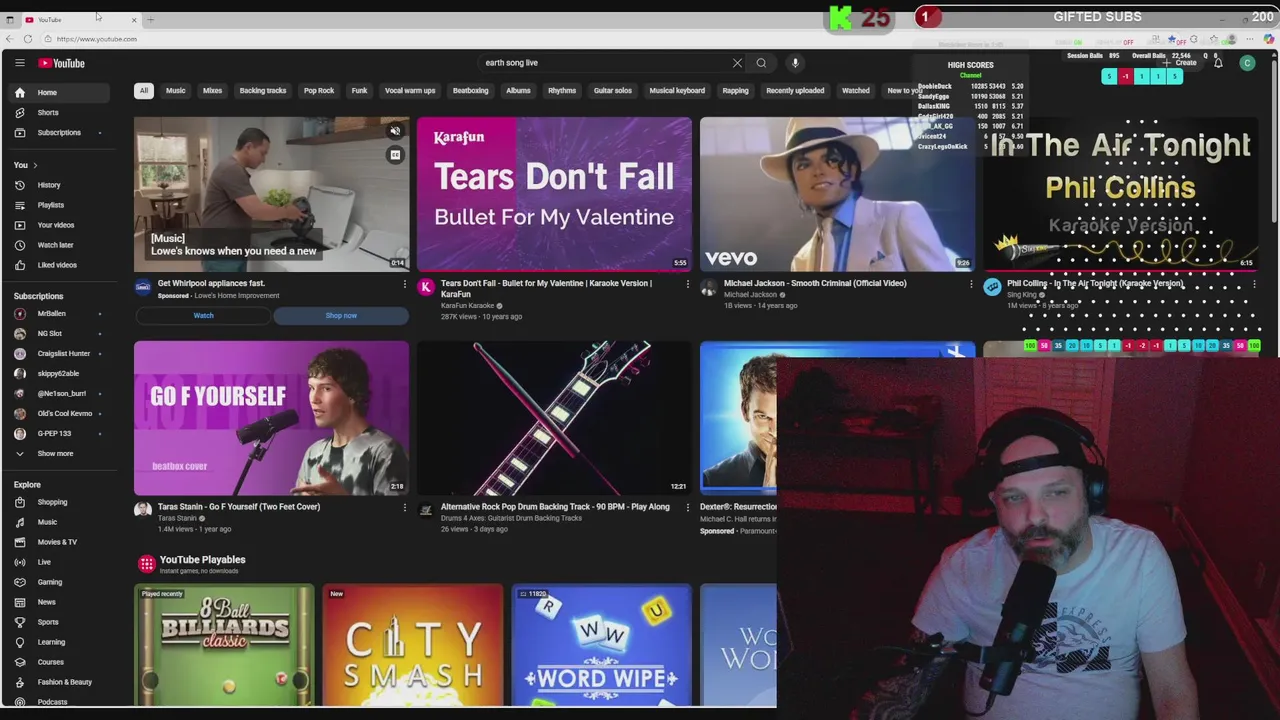Select the Backing tracks filter chip
The image size is (1280, 720).
(x=263, y=91)
